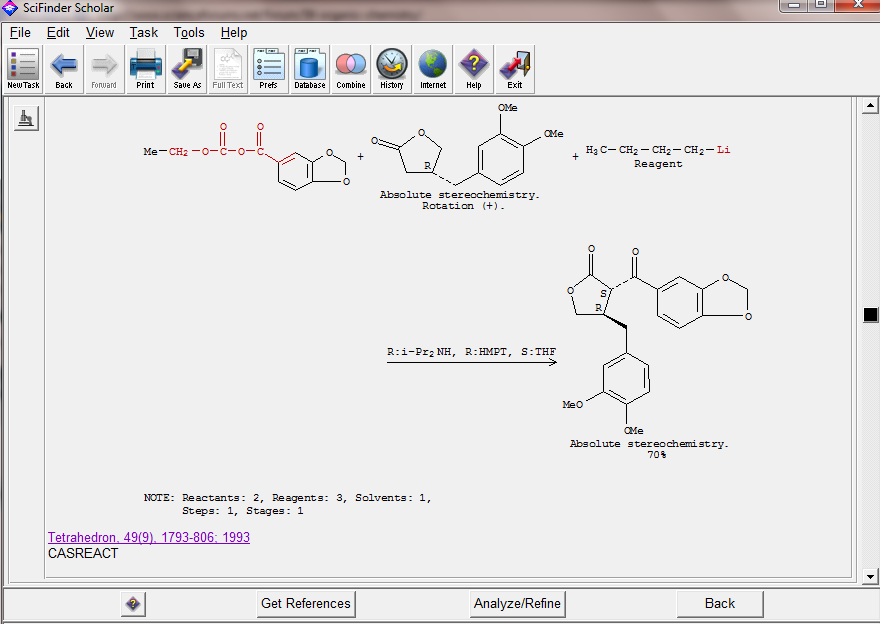The image size is (886, 624).
Task: Open the Tetrahedron 49(9) citation link
Action: (x=149, y=537)
